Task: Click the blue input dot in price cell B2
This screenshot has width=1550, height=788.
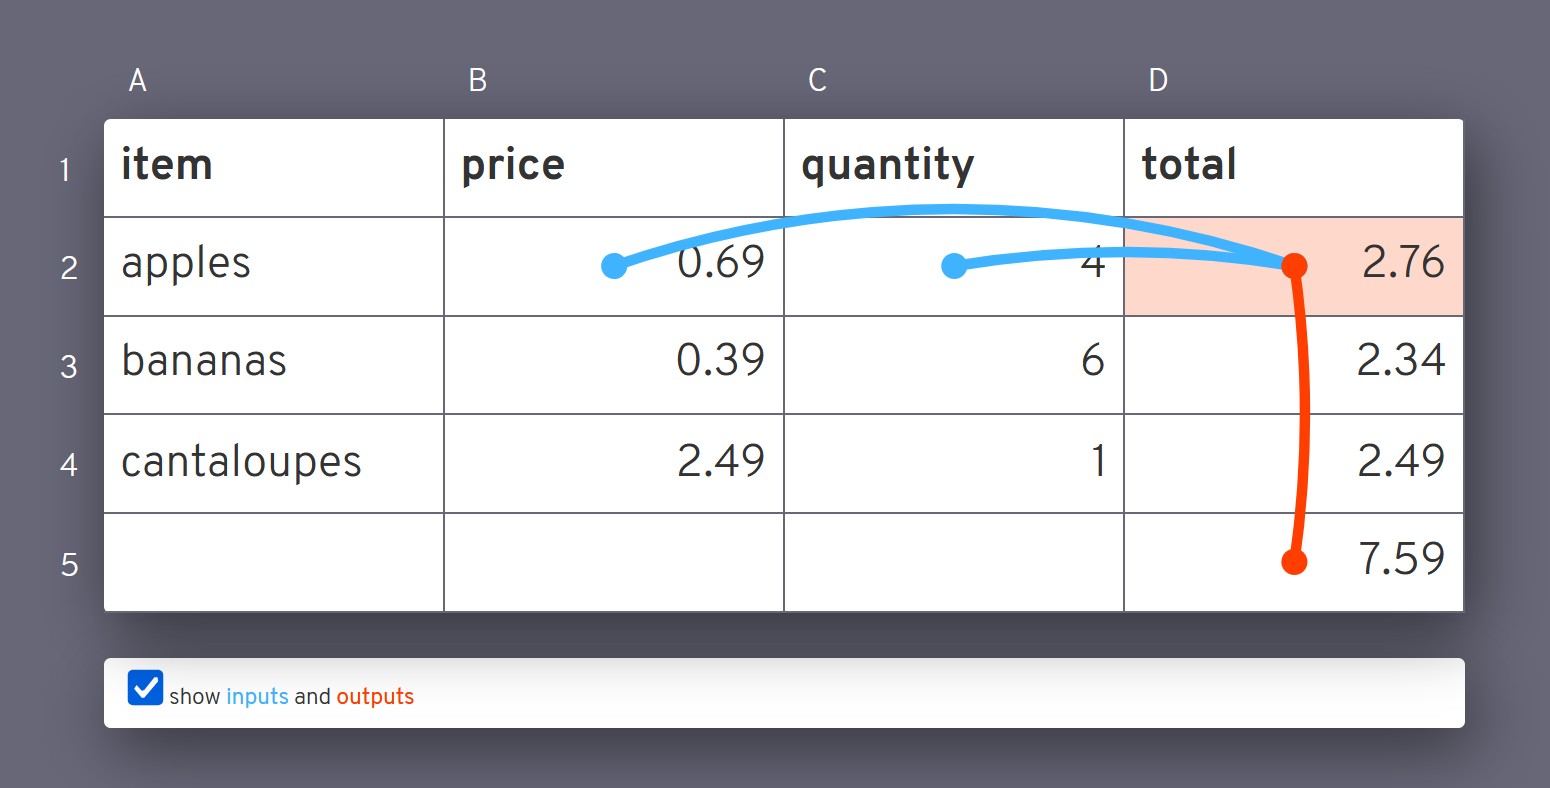Action: (x=614, y=266)
